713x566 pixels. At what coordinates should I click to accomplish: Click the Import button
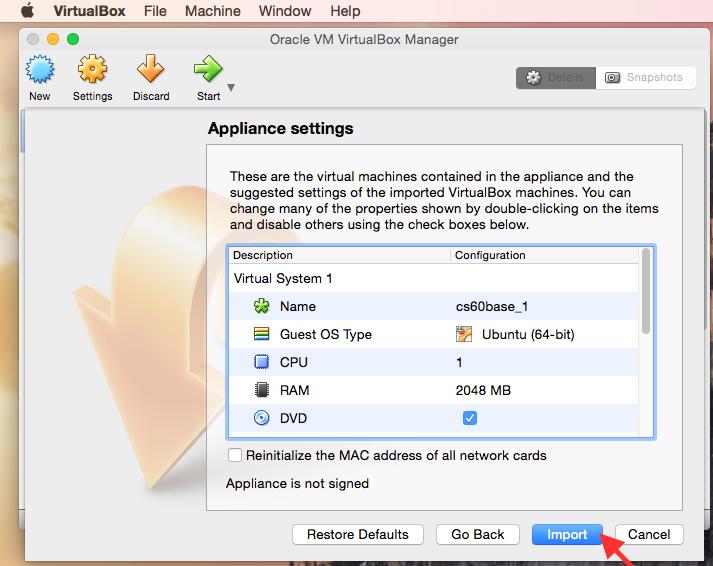(567, 534)
